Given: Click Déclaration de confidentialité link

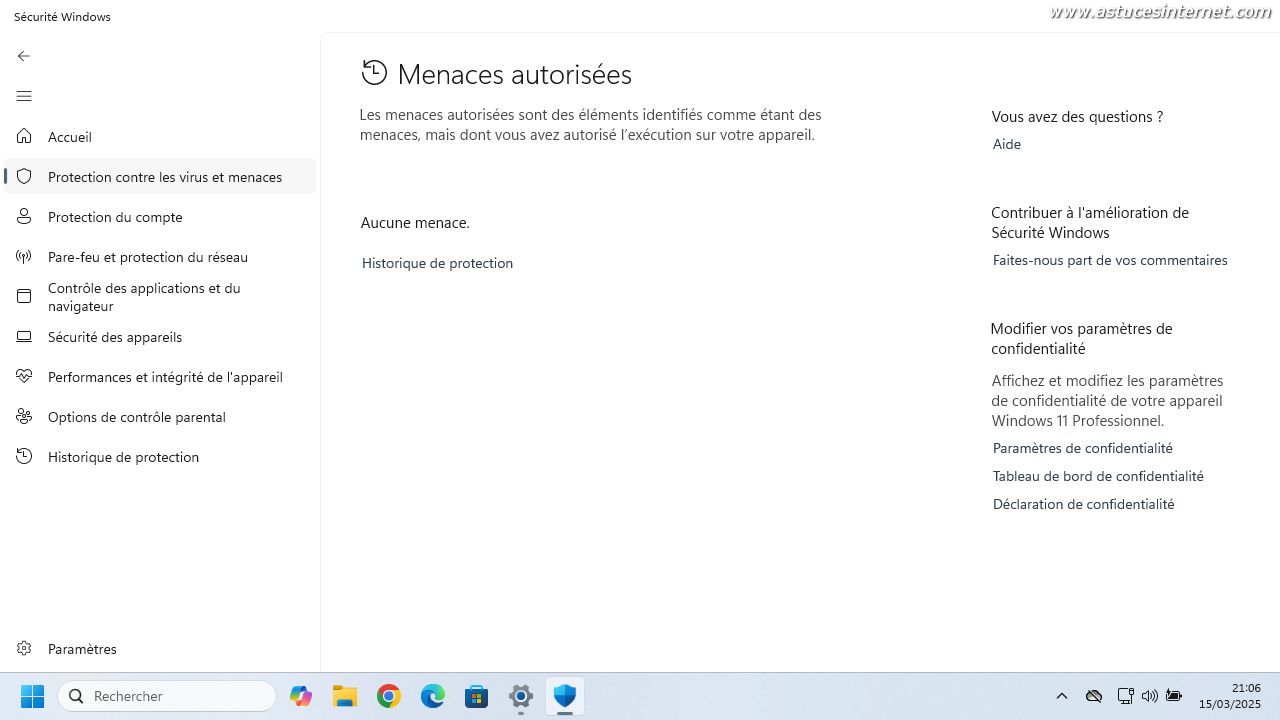Looking at the screenshot, I should click(x=1083, y=504).
